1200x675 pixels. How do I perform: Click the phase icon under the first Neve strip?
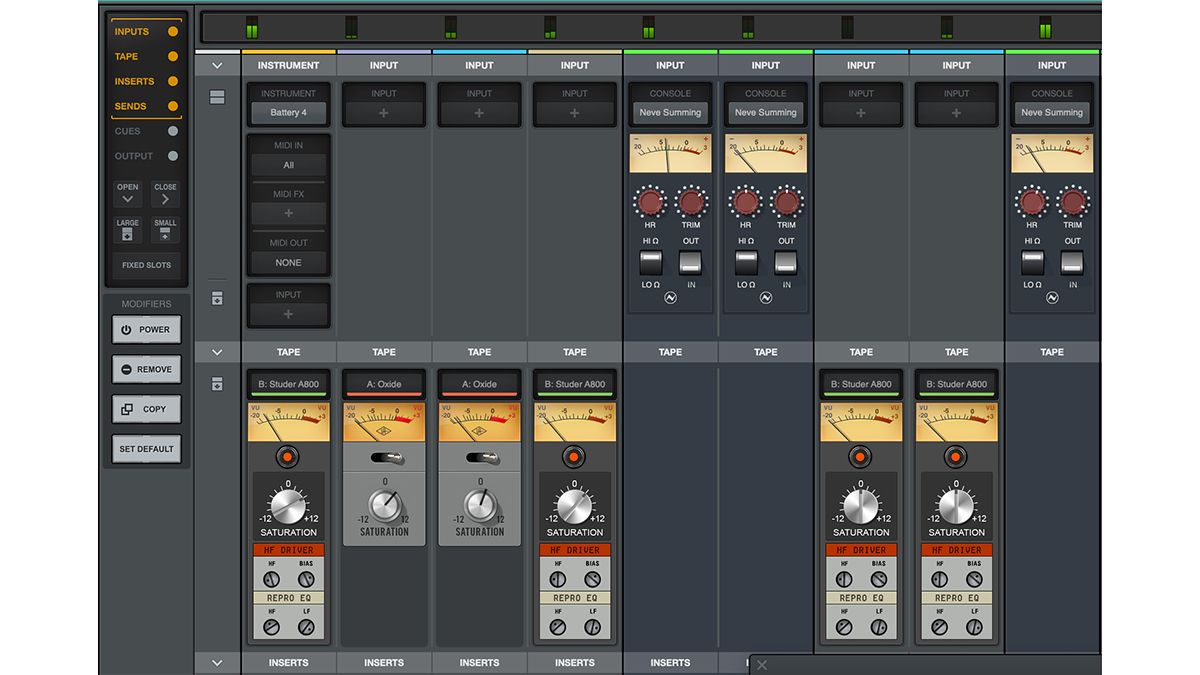pyautogui.click(x=670, y=298)
